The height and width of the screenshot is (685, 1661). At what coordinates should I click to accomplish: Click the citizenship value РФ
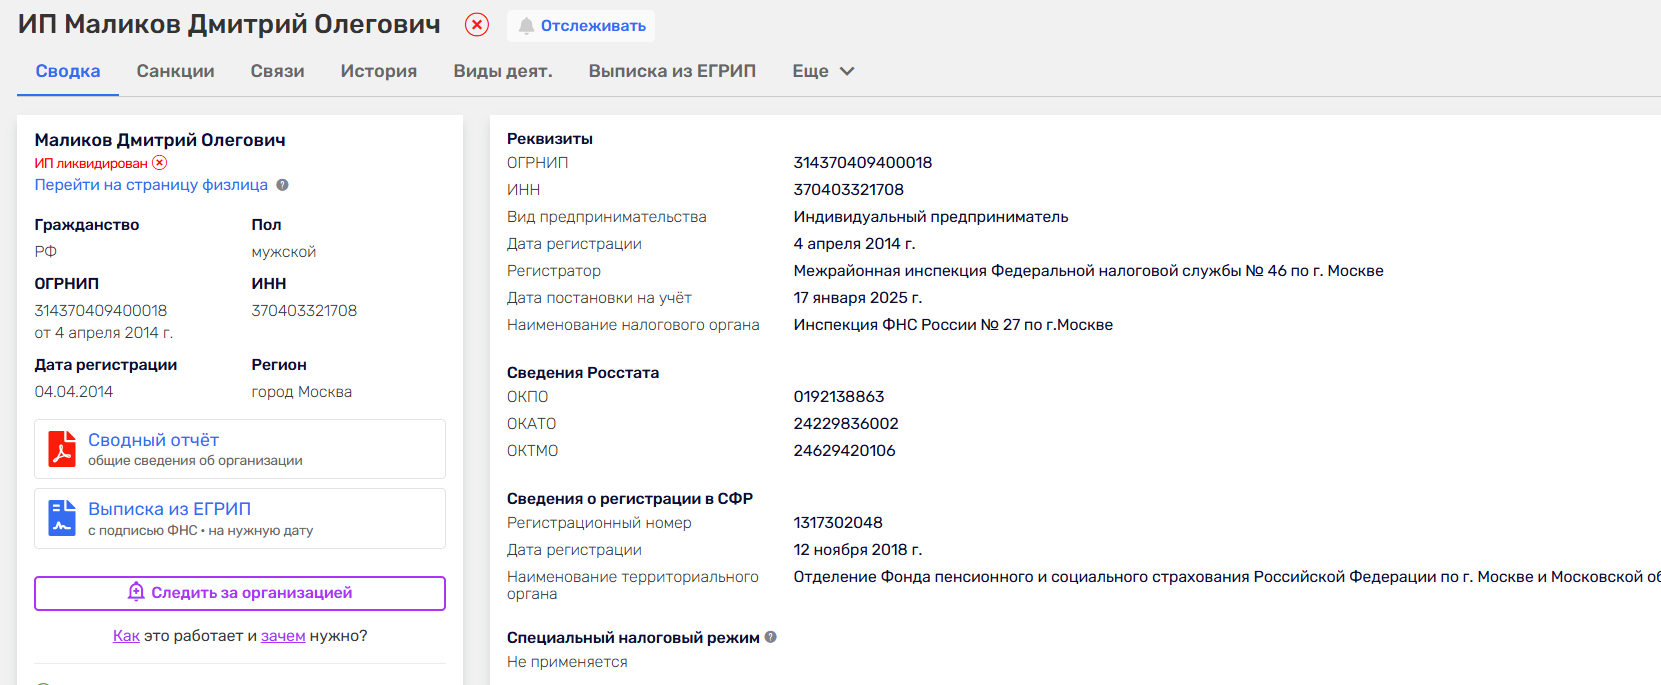[46, 252]
